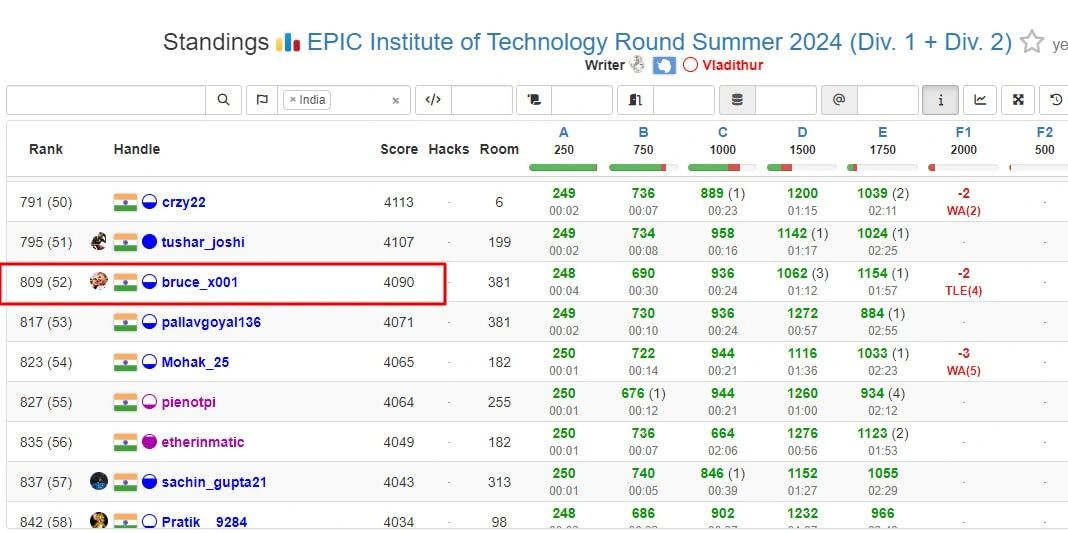Open the country filter dropdown with India

click(x=344, y=100)
